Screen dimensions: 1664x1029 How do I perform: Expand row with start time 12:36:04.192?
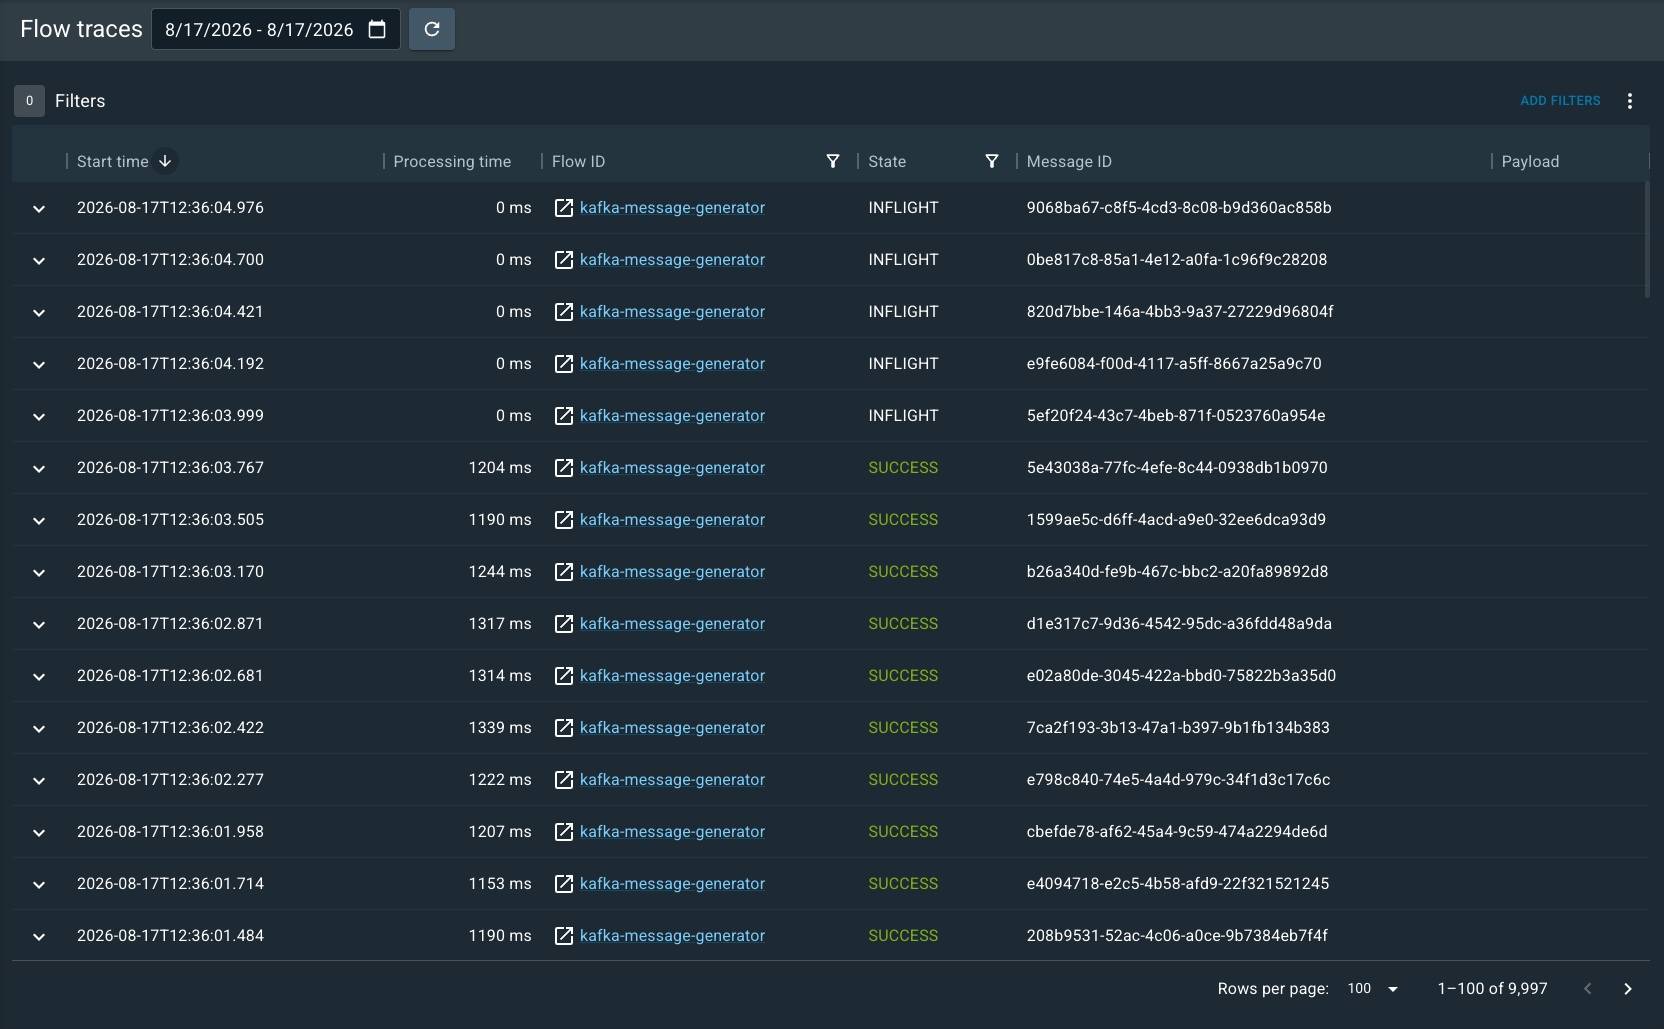coord(39,365)
